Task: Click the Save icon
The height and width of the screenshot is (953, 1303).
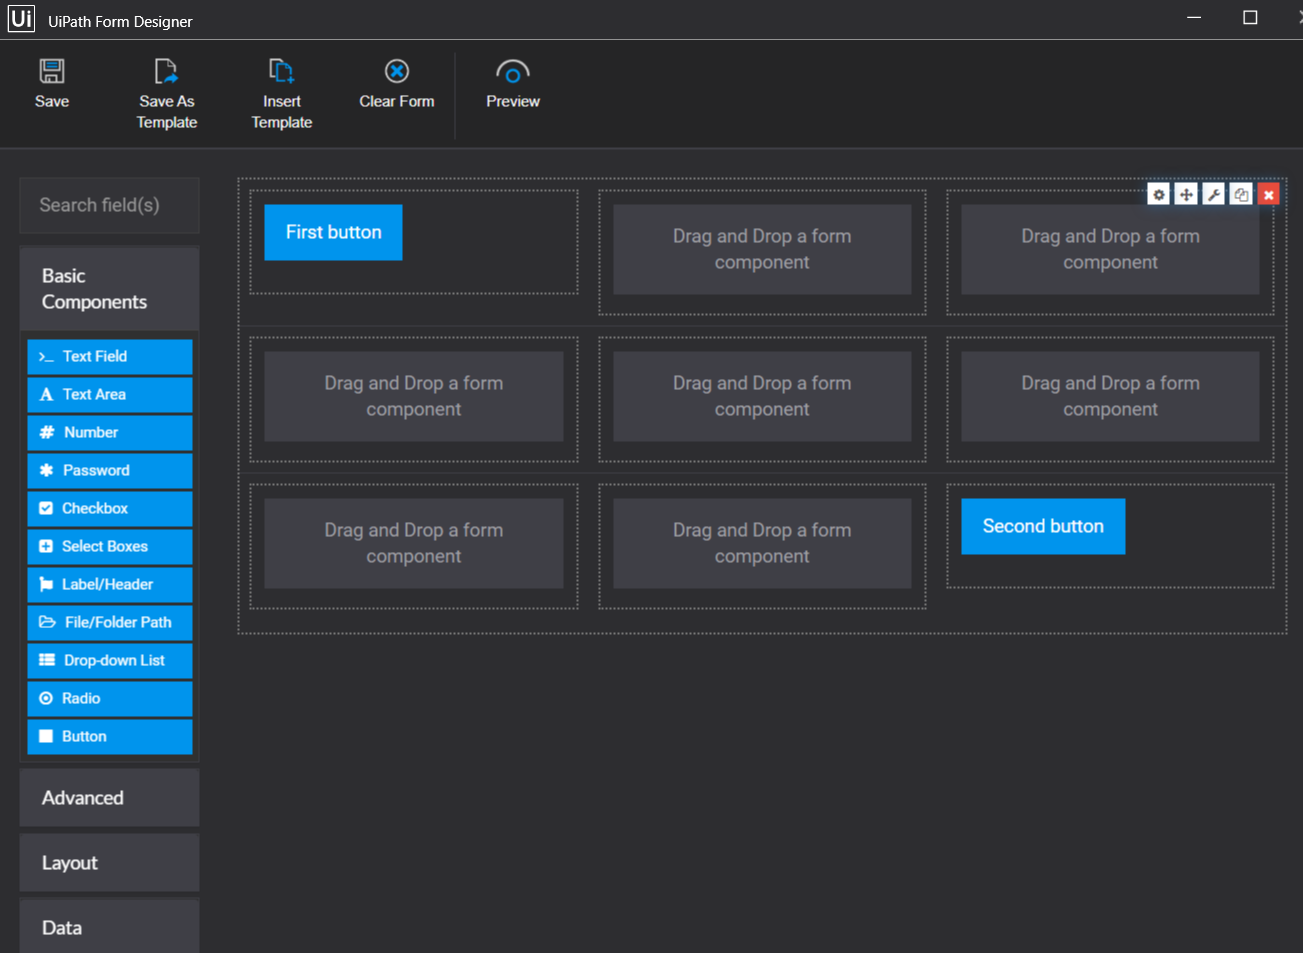Action: 52,80
